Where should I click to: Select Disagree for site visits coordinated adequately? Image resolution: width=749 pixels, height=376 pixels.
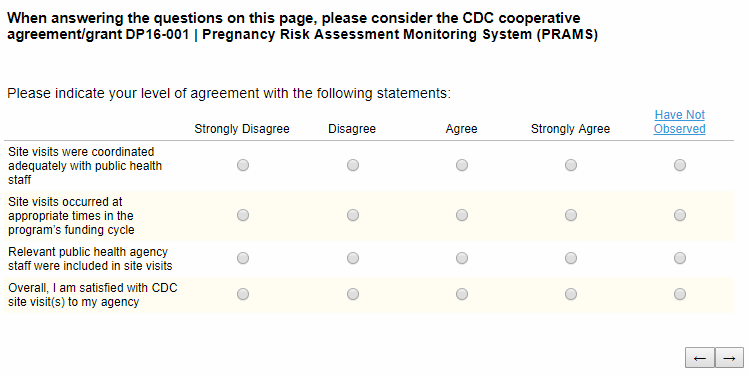(353, 165)
